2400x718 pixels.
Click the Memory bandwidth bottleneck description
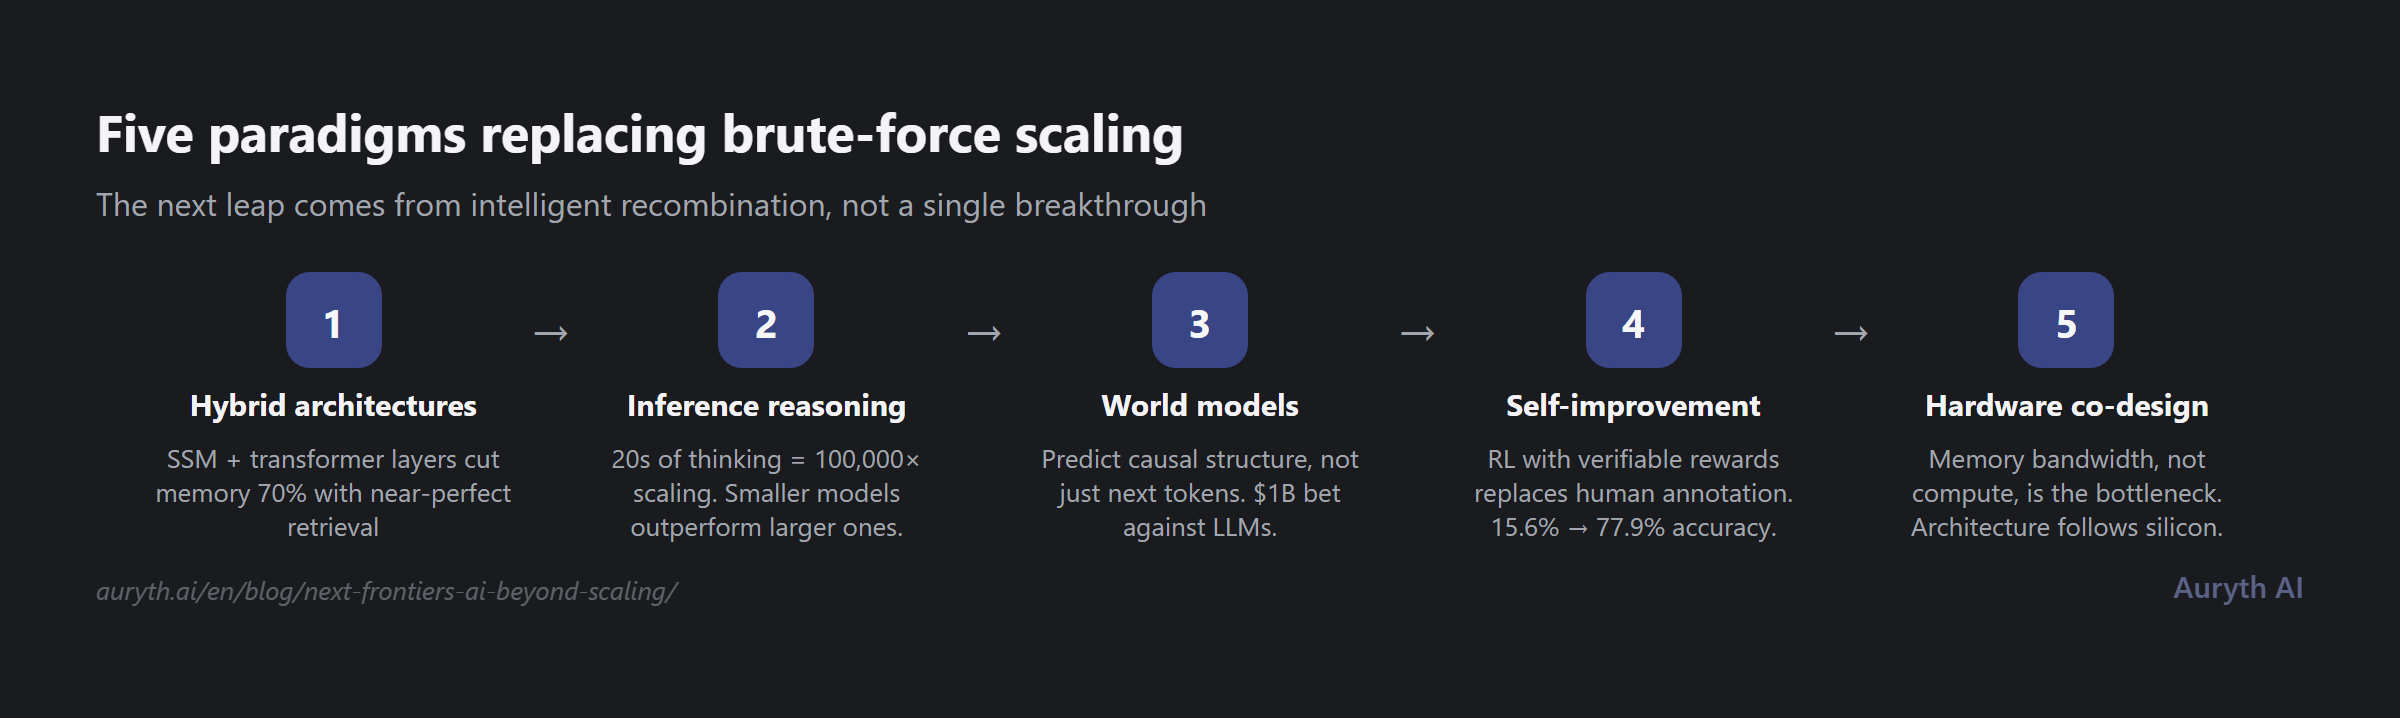coord(2066,493)
